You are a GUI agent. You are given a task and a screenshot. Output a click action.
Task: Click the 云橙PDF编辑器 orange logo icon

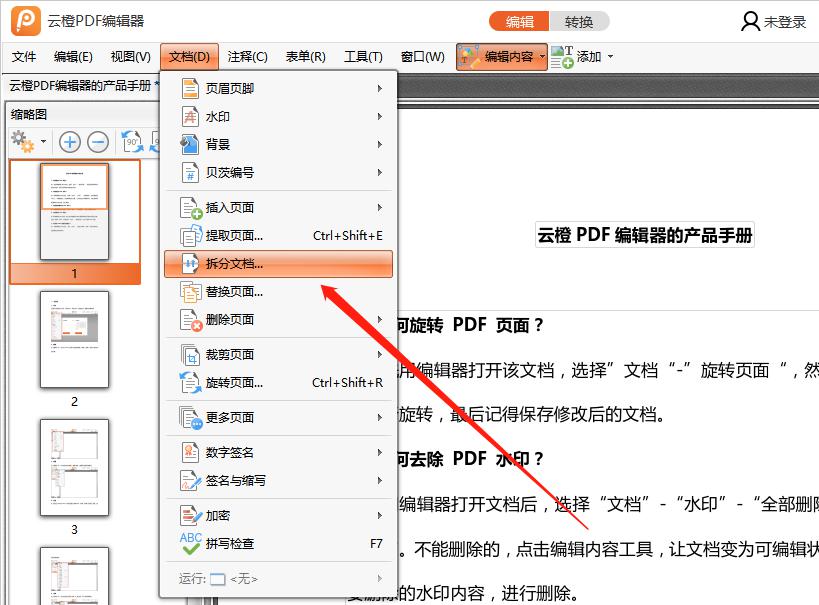(x=26, y=20)
